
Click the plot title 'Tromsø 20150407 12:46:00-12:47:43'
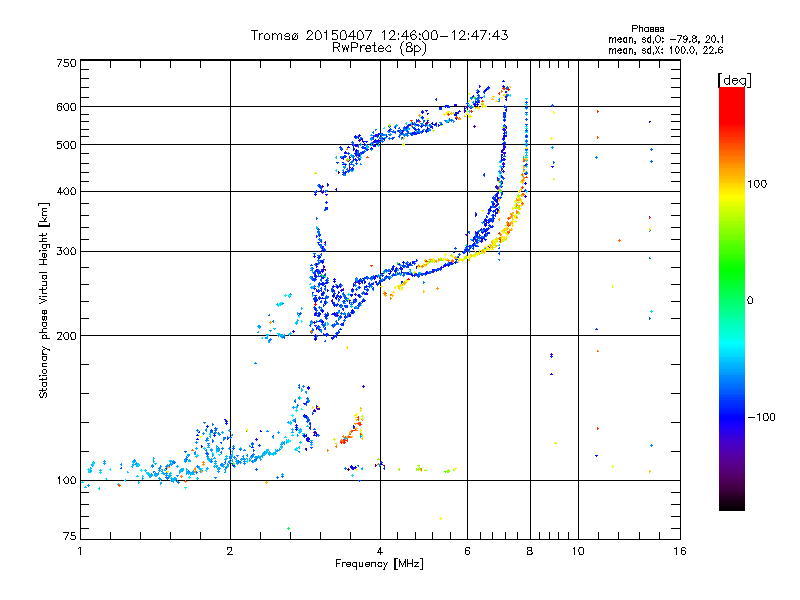tap(379, 35)
